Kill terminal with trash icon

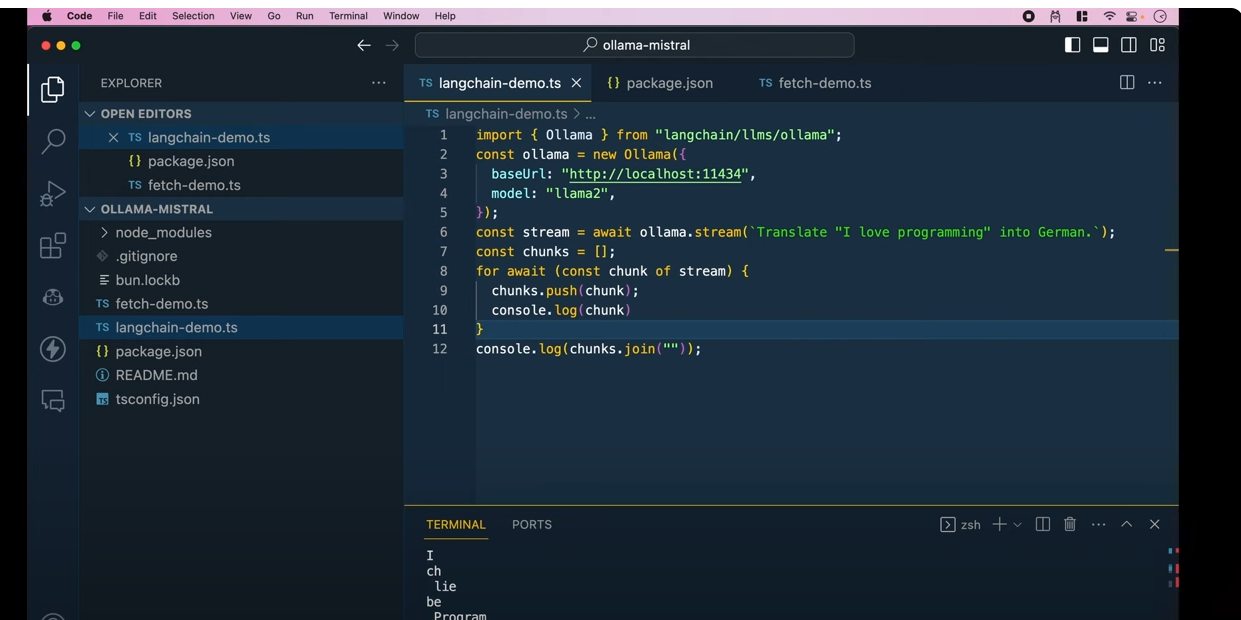1070,524
